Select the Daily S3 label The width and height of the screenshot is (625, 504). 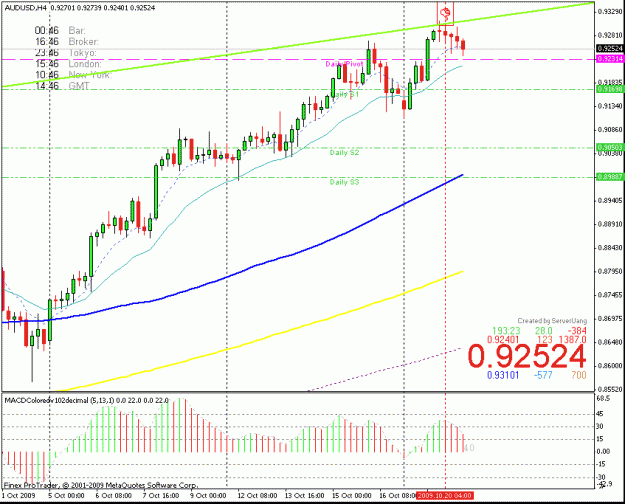coord(344,182)
